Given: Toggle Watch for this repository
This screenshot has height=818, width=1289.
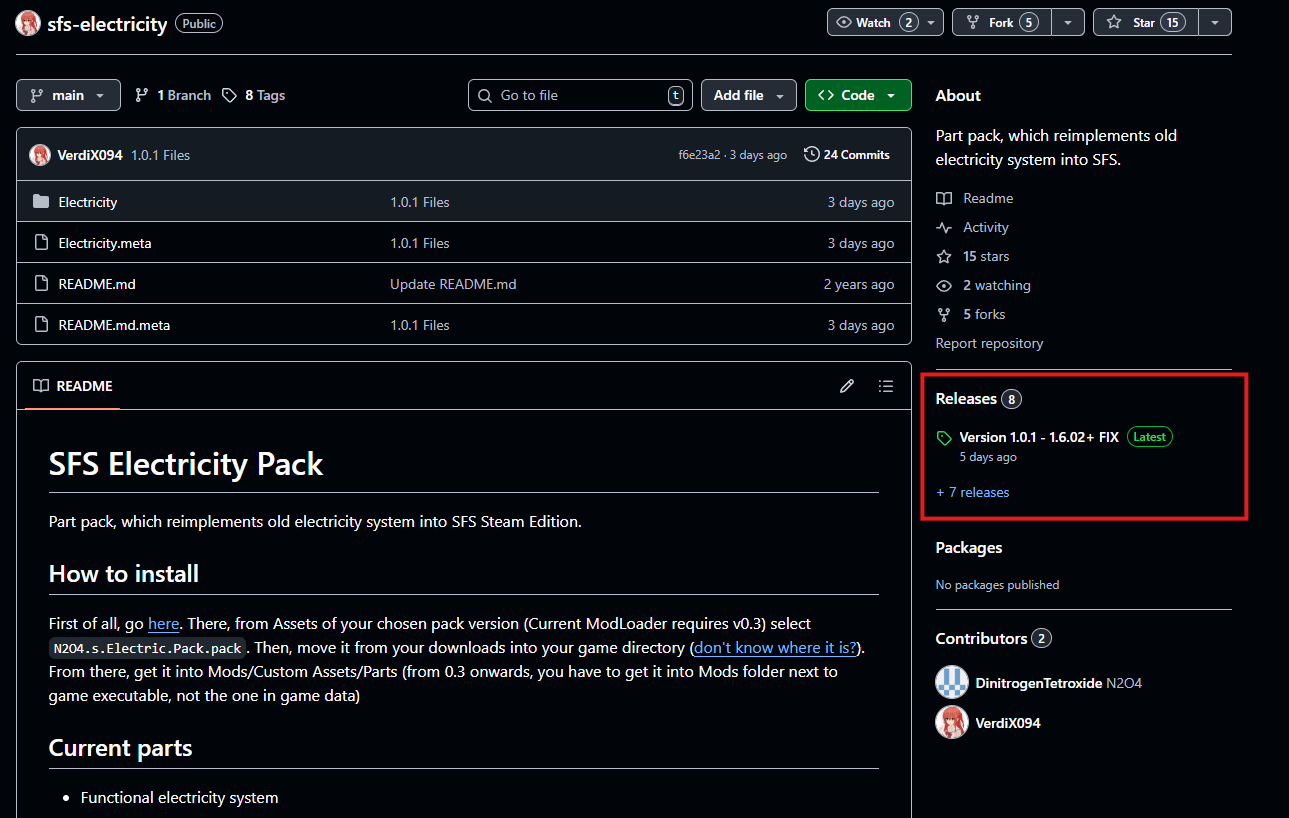Looking at the screenshot, I should point(875,22).
